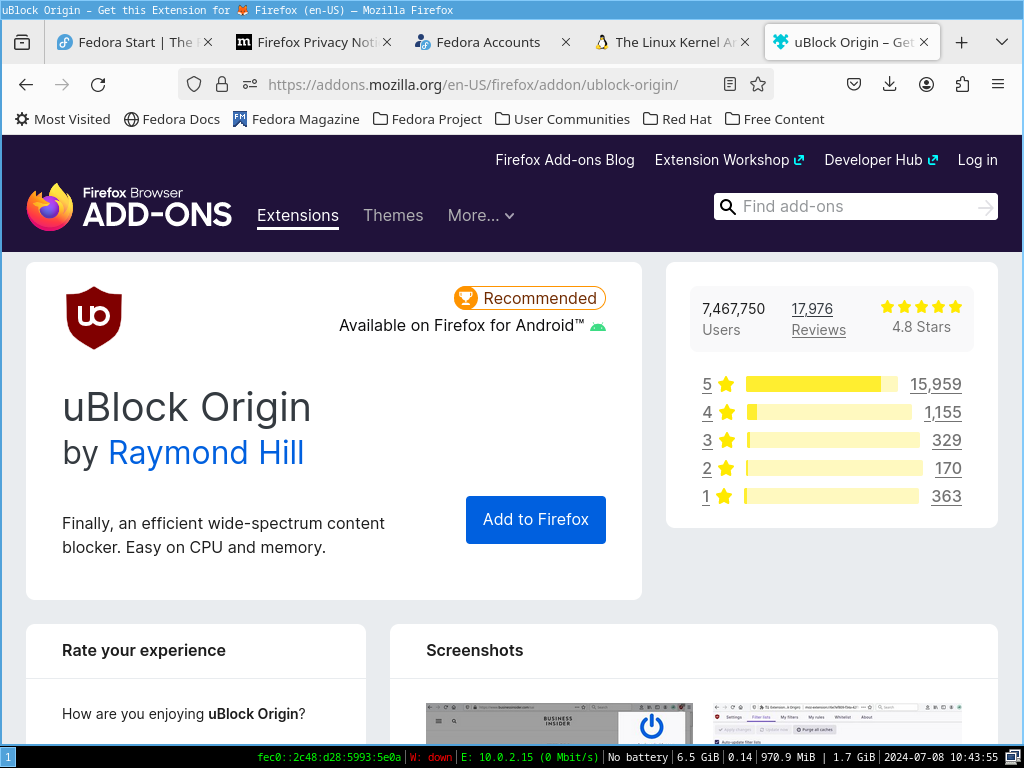Click the system tray icon beside the clock
This screenshot has width=1024, height=768.
[1012, 758]
